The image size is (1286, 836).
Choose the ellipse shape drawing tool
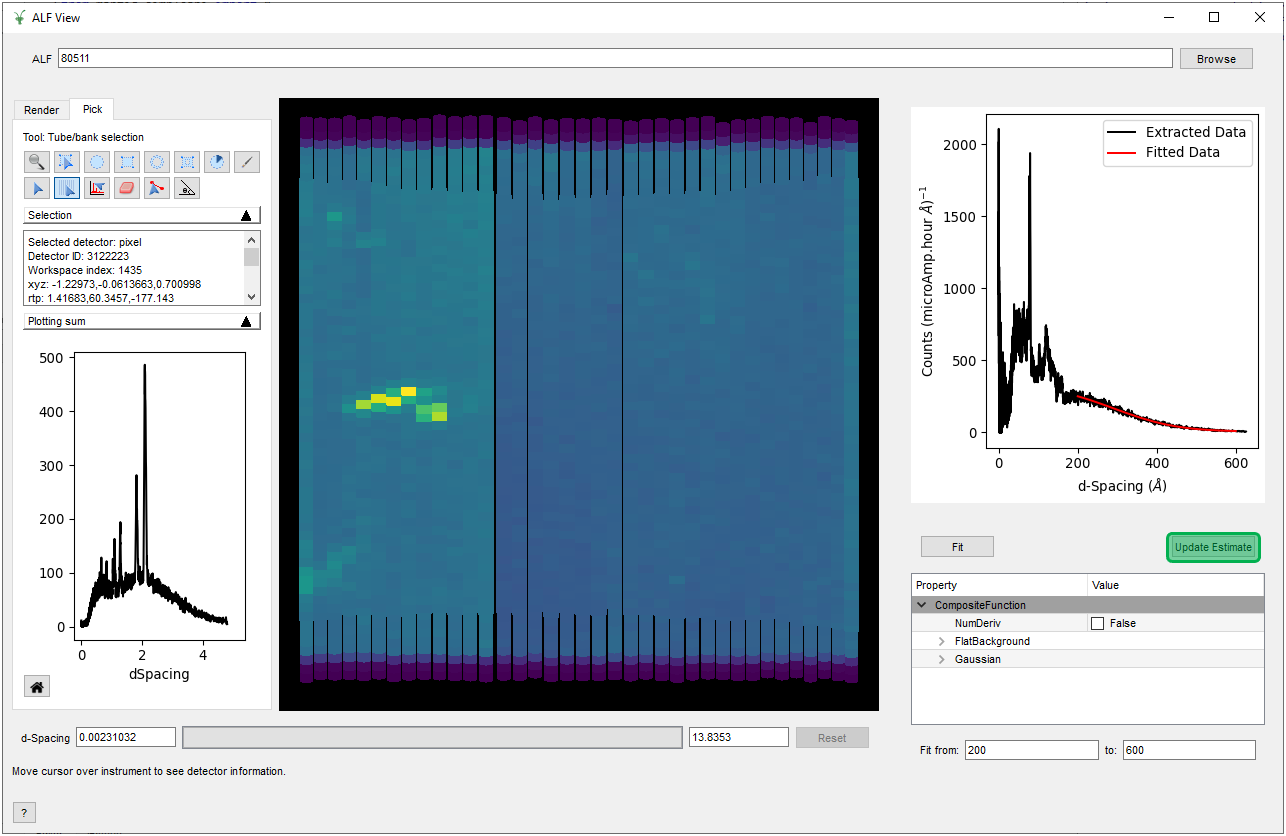pos(97,161)
